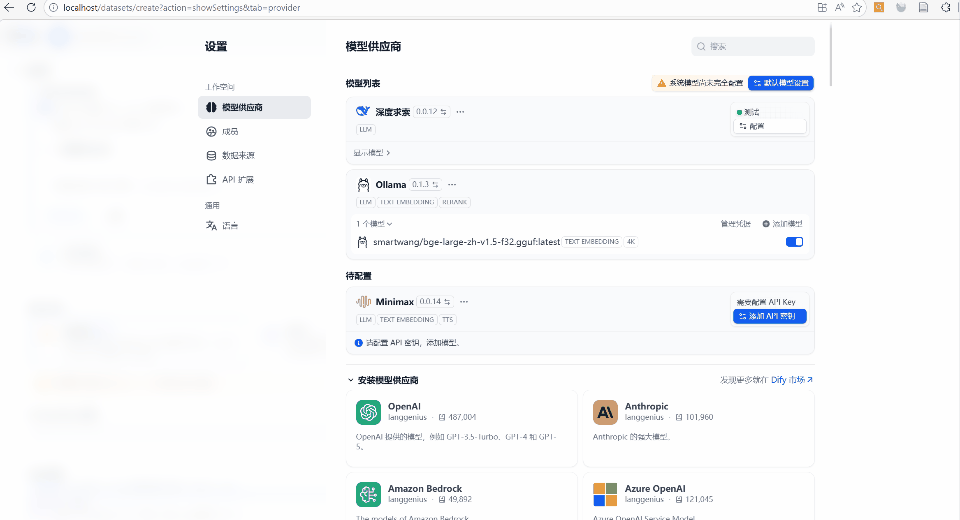The width and height of the screenshot is (960, 520).
Task: Click the split screen icon in address bar
Action: pos(822,7)
